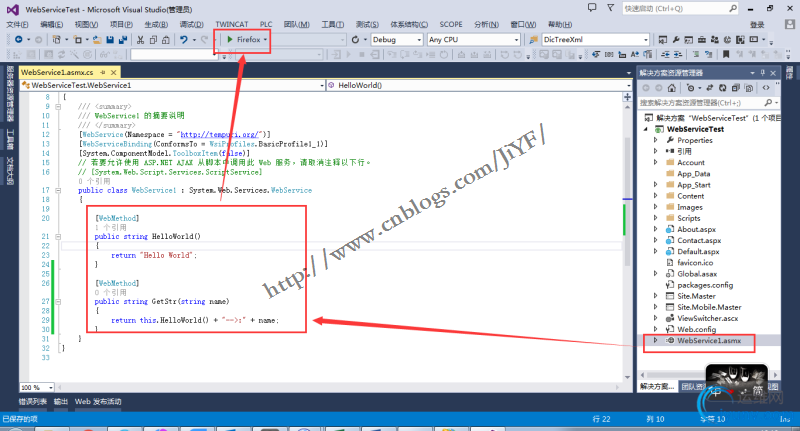Click the 登录 sign-in link
Viewport: 800px width, 431px height.
click(x=757, y=24)
